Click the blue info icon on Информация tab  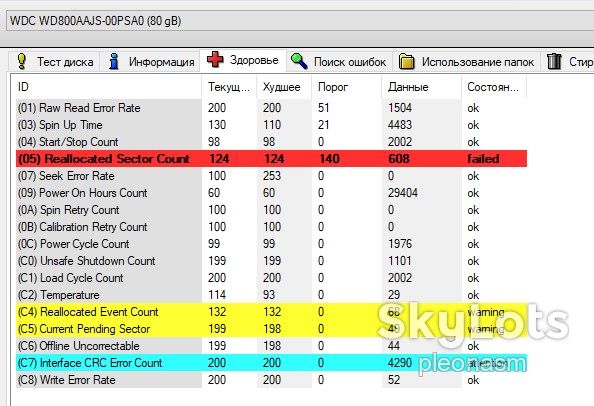[x=113, y=61]
